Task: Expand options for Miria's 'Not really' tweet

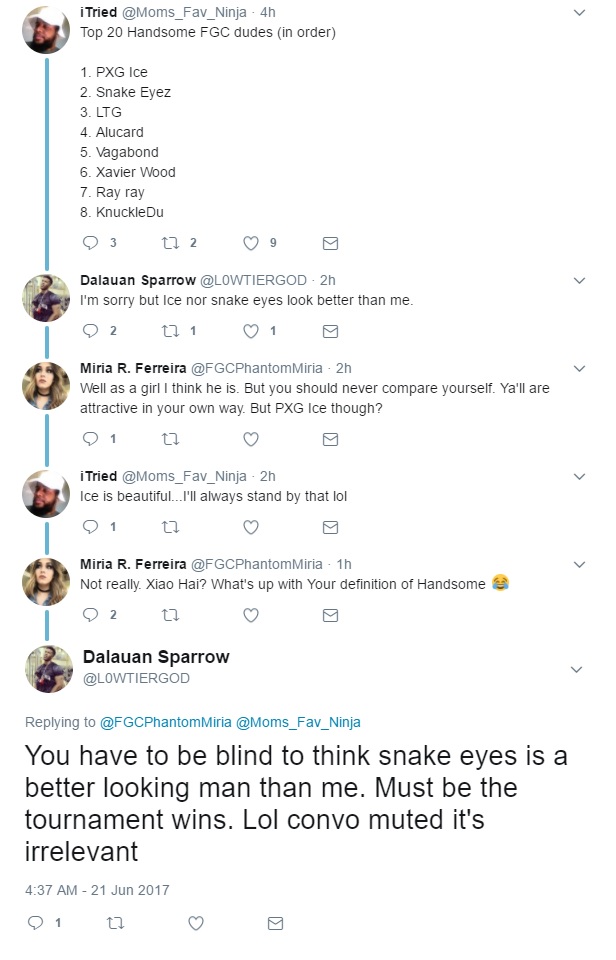Action: [580, 565]
